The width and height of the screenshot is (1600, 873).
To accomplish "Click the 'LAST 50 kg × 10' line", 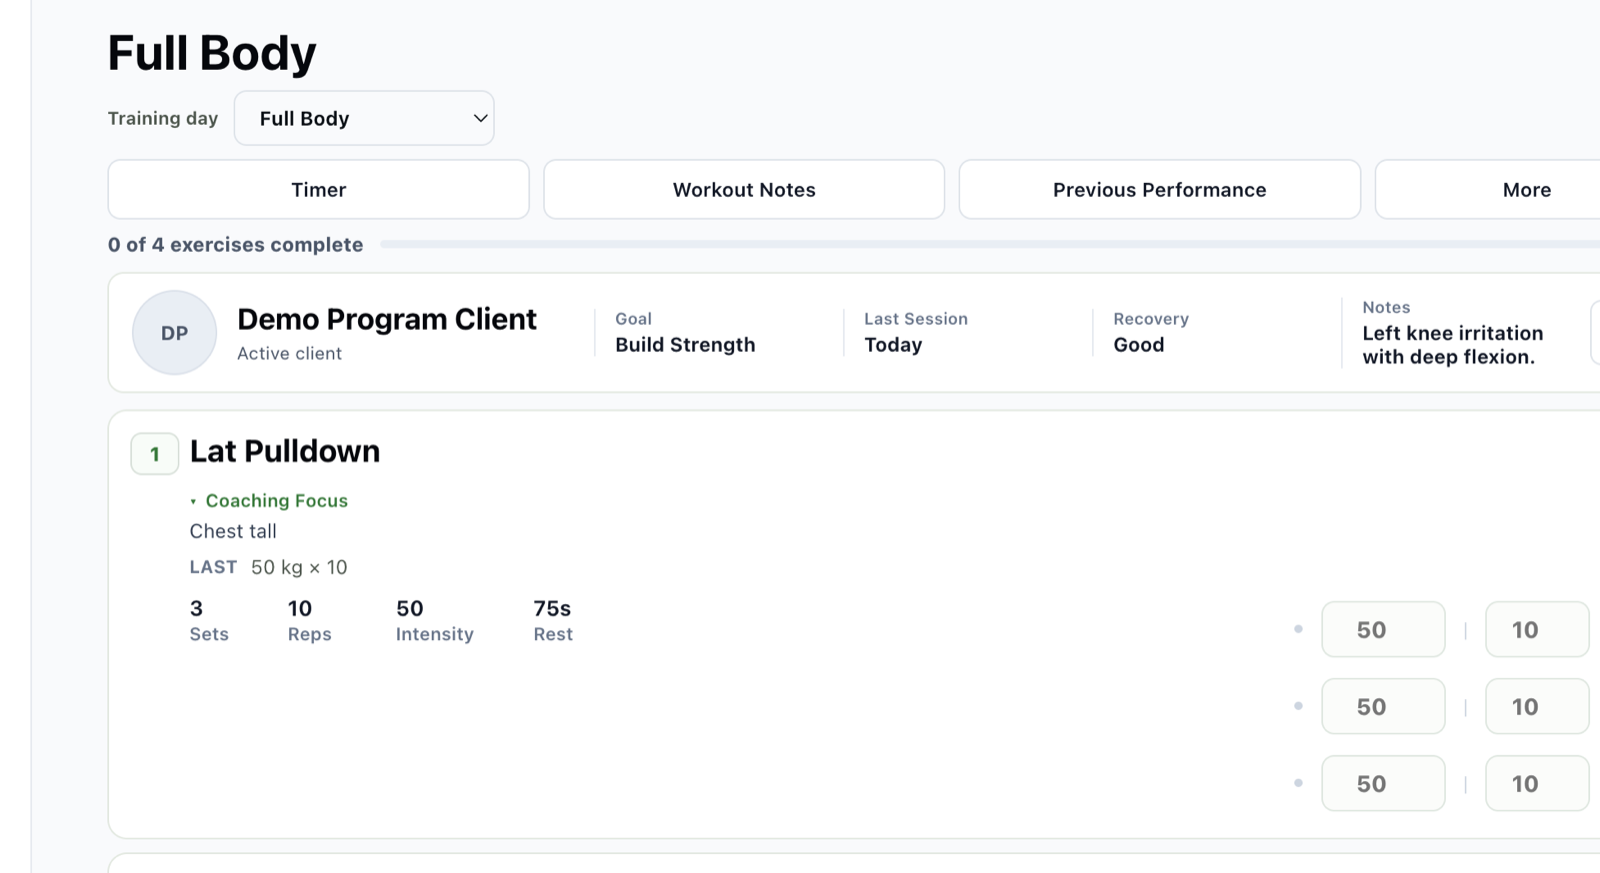I will pyautogui.click(x=269, y=567).
